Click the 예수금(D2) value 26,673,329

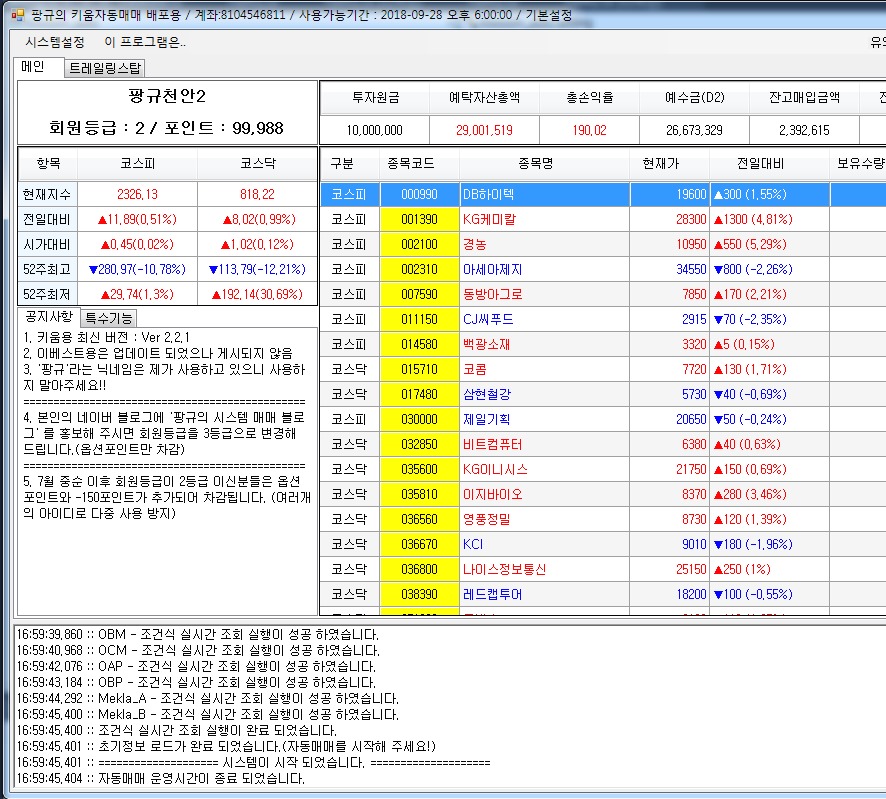click(694, 130)
